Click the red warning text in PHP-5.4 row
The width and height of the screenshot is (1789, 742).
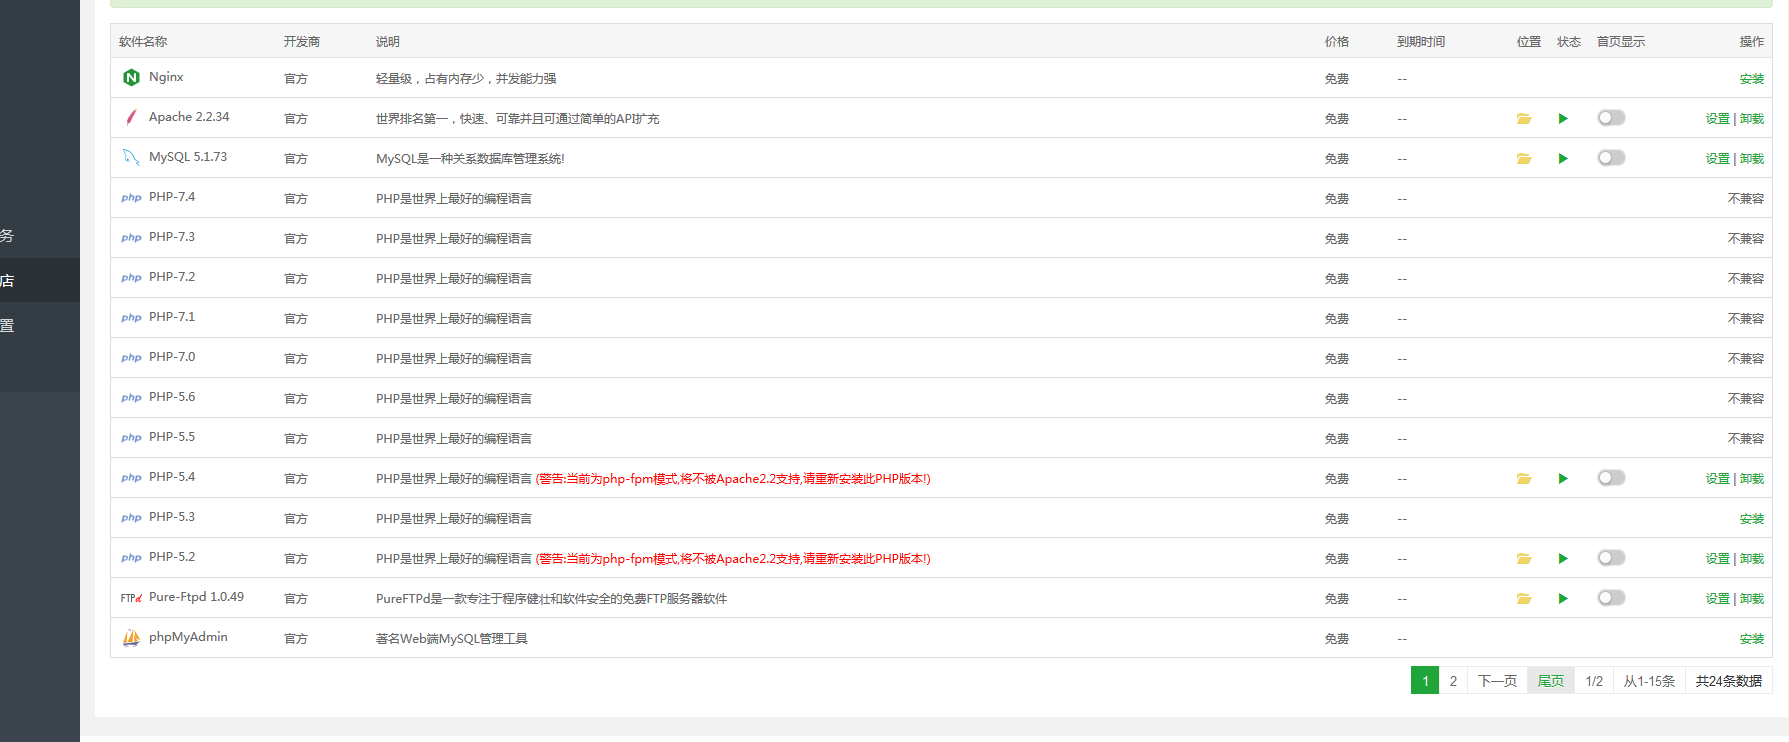[733, 479]
